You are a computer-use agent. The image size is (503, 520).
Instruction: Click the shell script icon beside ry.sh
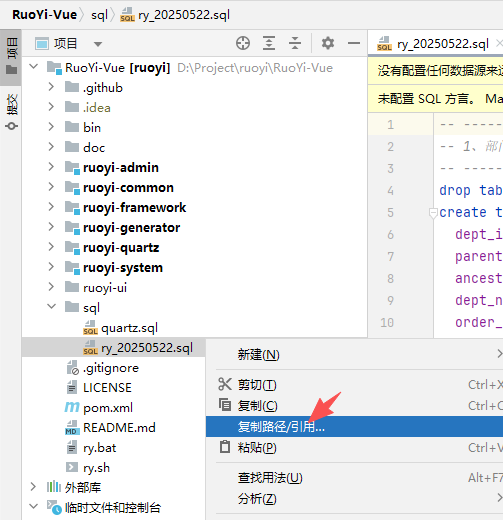point(72,467)
